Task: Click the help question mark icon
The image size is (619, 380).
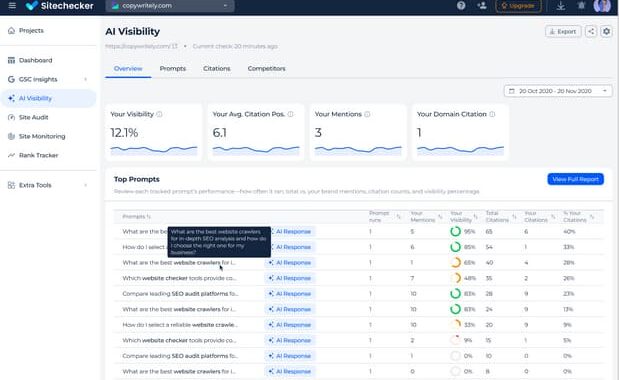Action: click(461, 6)
